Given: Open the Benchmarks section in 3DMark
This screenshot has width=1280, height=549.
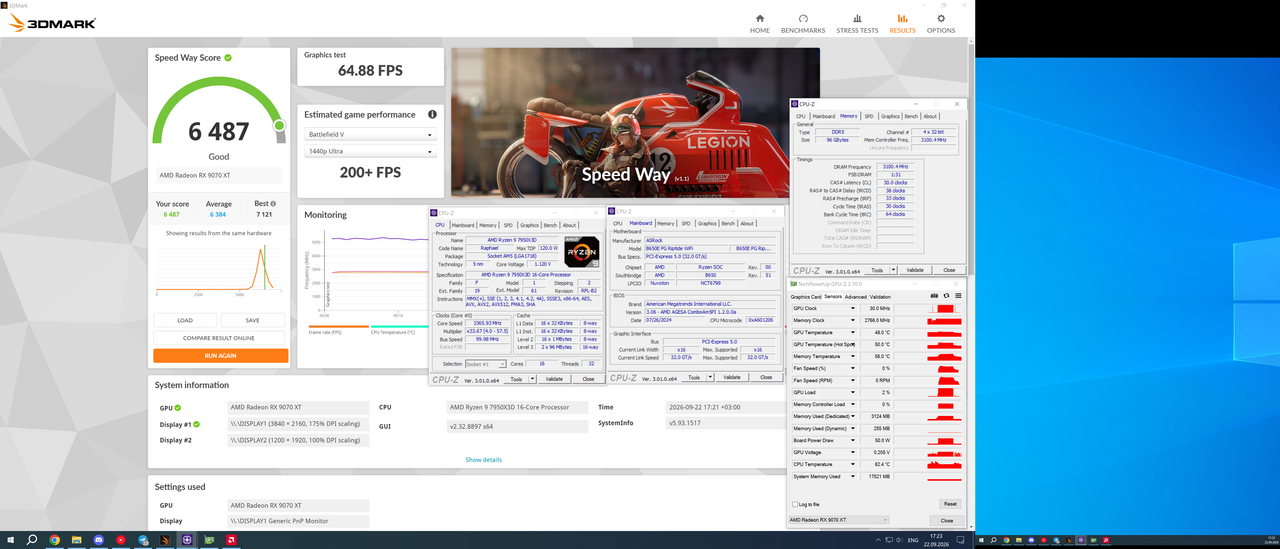Looking at the screenshot, I should coord(802,23).
